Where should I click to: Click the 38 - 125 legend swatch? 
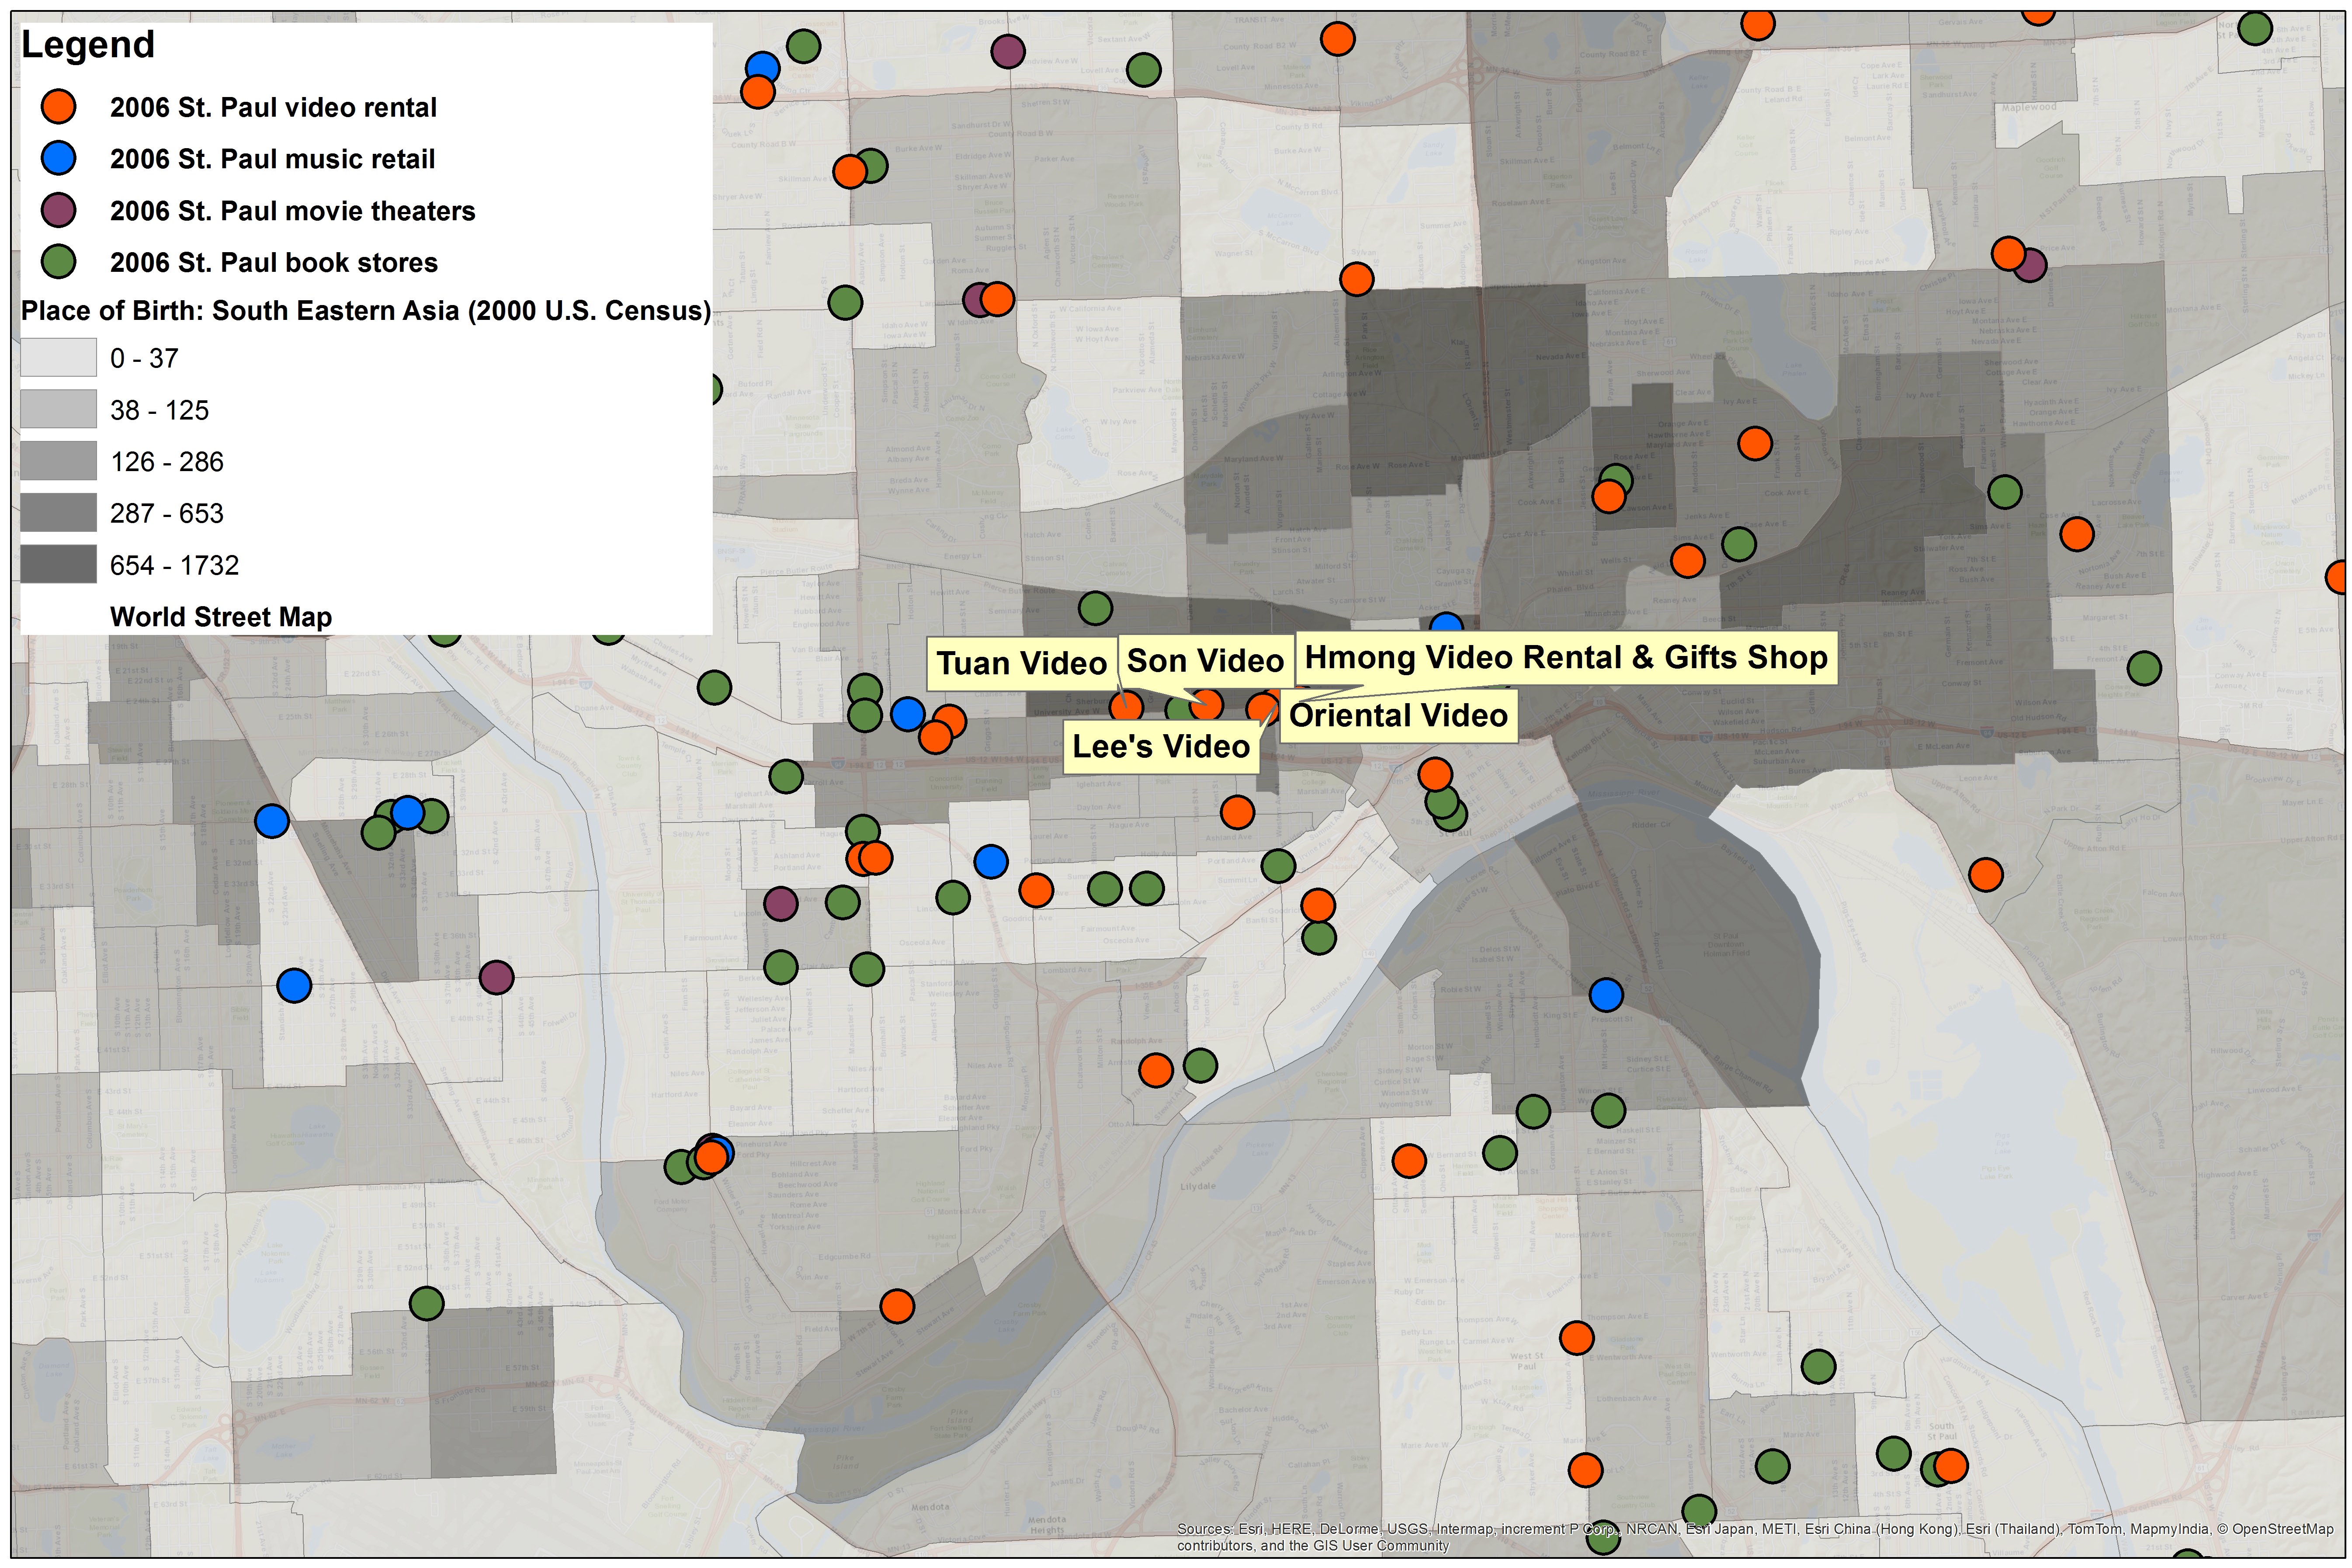pos(59,410)
